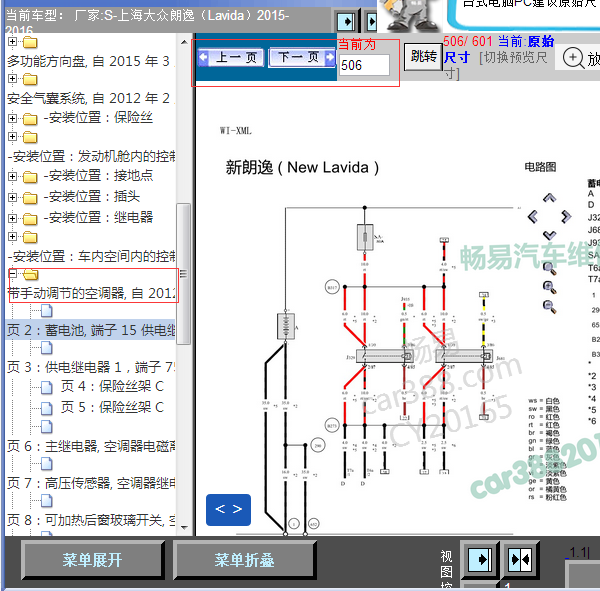
Task: Click the second arrow icon in top bar
Action: 372,21
